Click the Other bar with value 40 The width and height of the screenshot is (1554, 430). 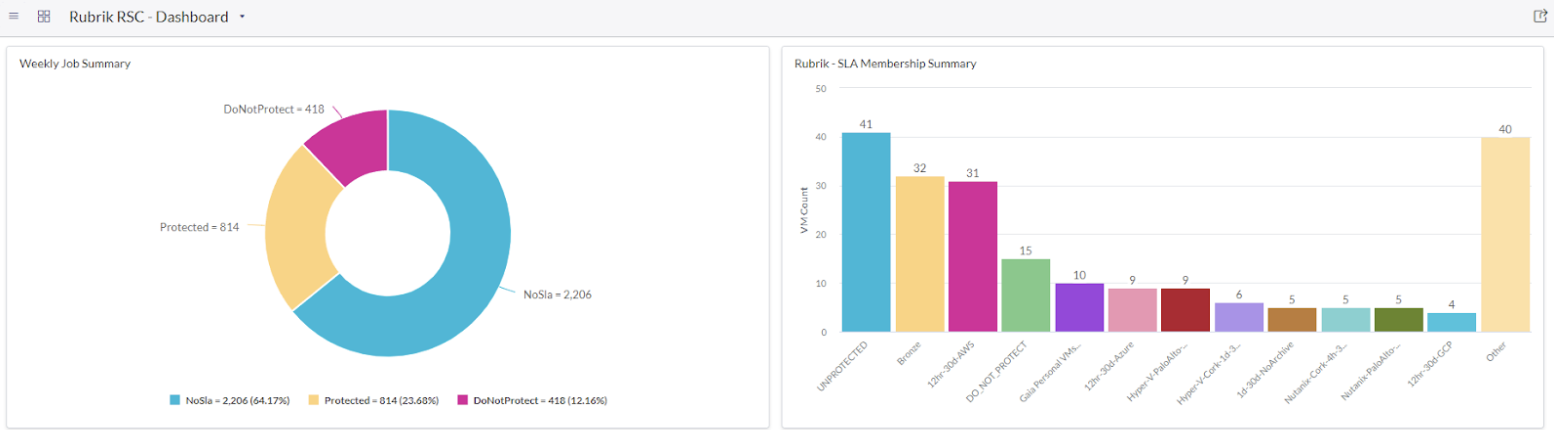click(x=1505, y=234)
